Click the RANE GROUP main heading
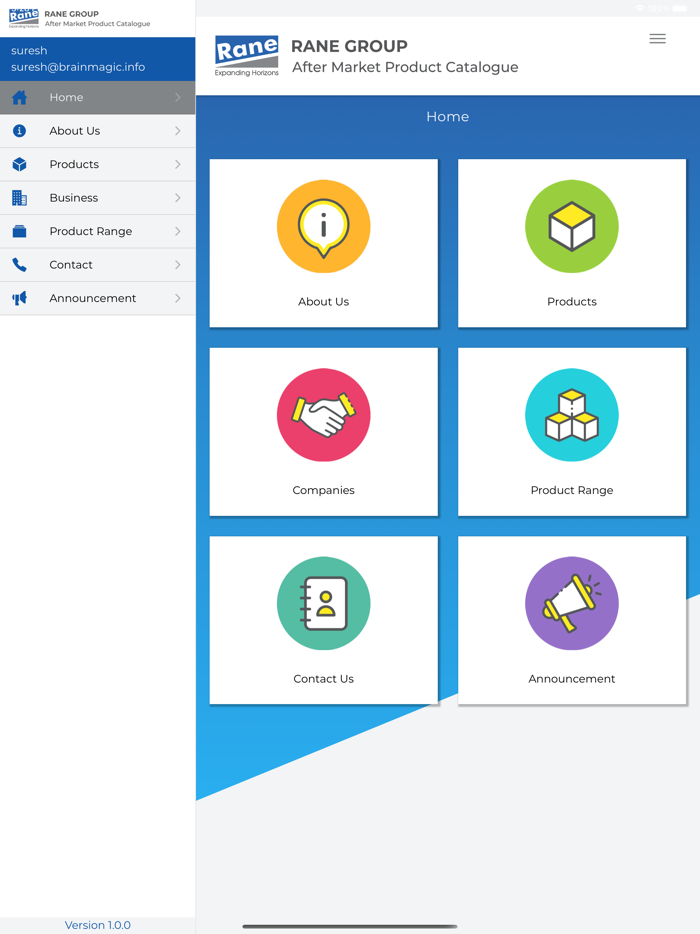 click(x=349, y=46)
